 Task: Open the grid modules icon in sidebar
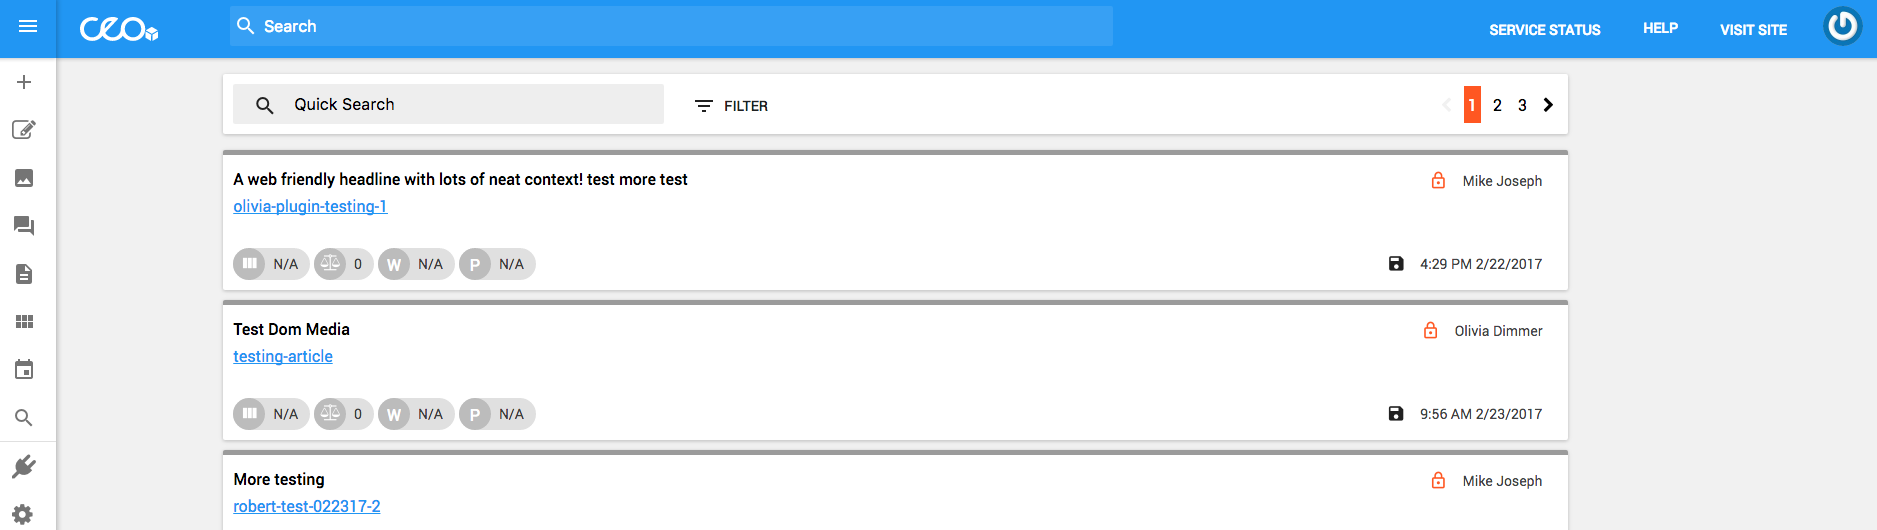point(24,322)
